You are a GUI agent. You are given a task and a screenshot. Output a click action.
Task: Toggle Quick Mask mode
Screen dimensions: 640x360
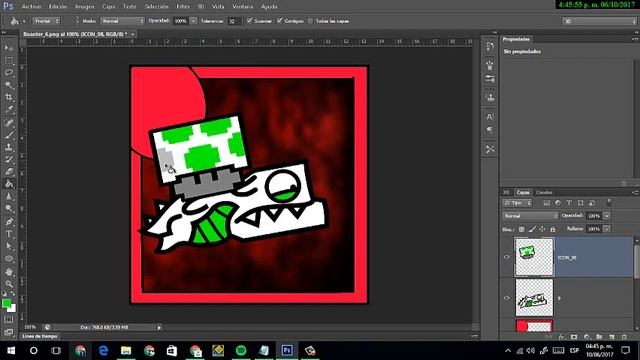(9, 320)
